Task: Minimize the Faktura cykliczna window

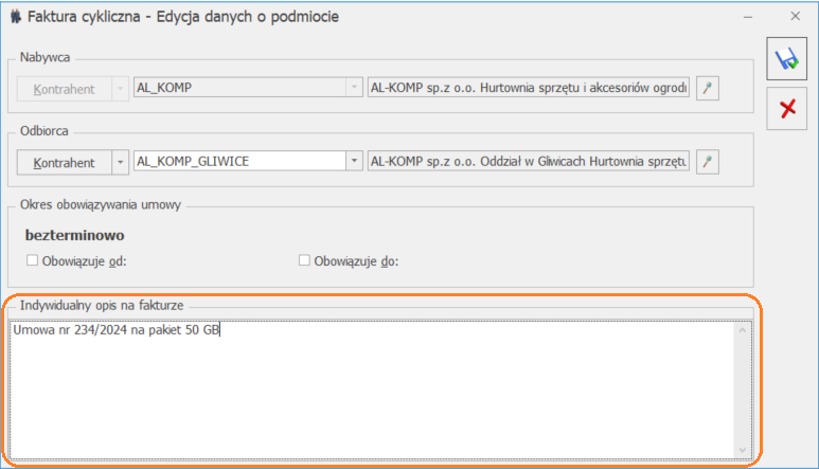Action: click(747, 16)
